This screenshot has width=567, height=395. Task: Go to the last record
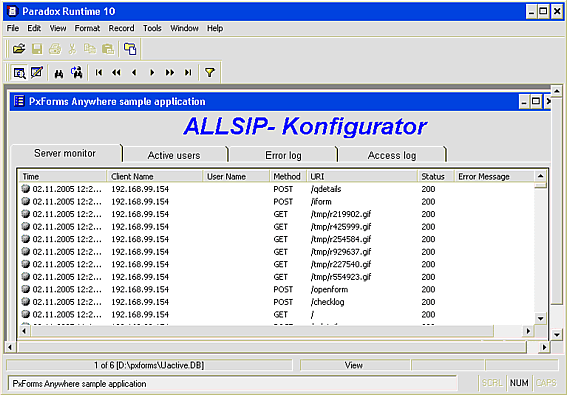188,73
